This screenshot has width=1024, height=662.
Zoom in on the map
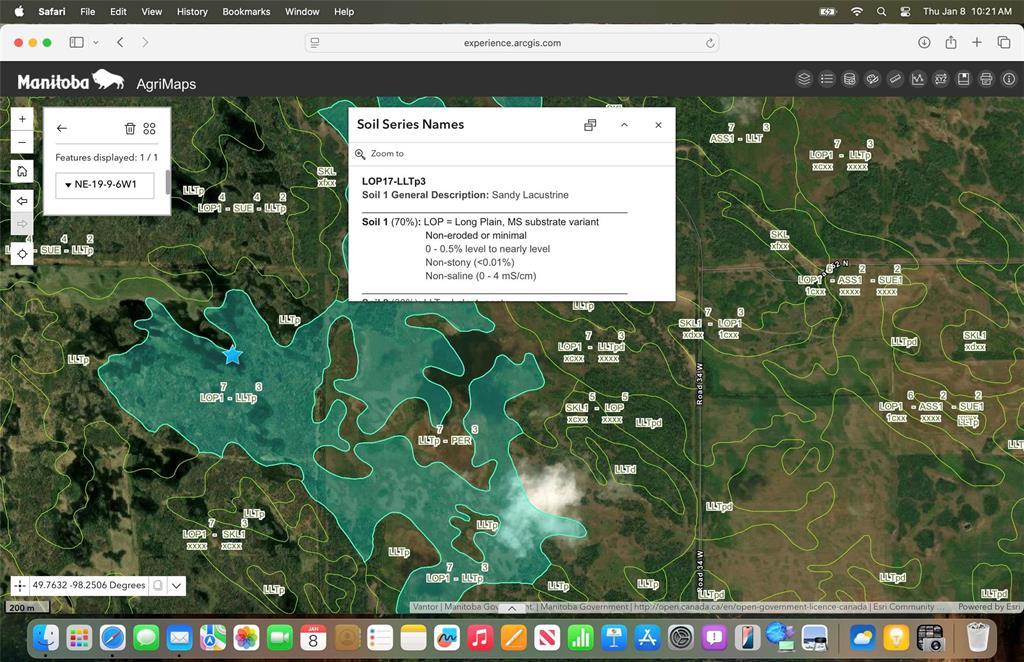(22, 118)
